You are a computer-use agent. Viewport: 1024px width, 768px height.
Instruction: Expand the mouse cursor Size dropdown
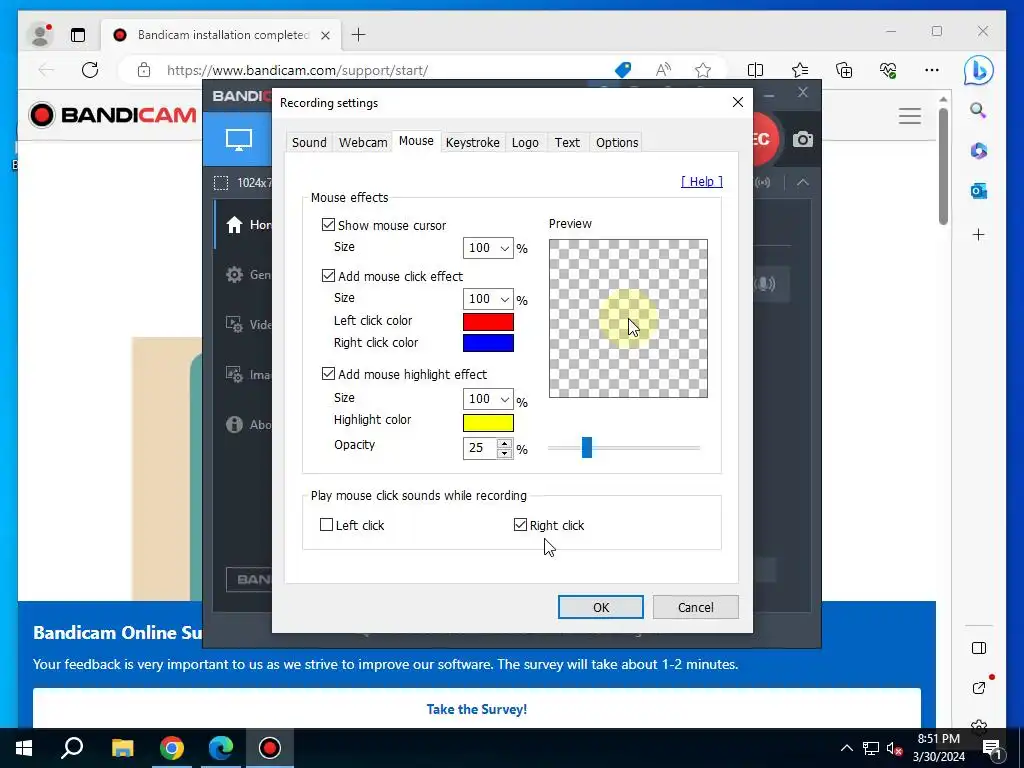pyautogui.click(x=504, y=248)
